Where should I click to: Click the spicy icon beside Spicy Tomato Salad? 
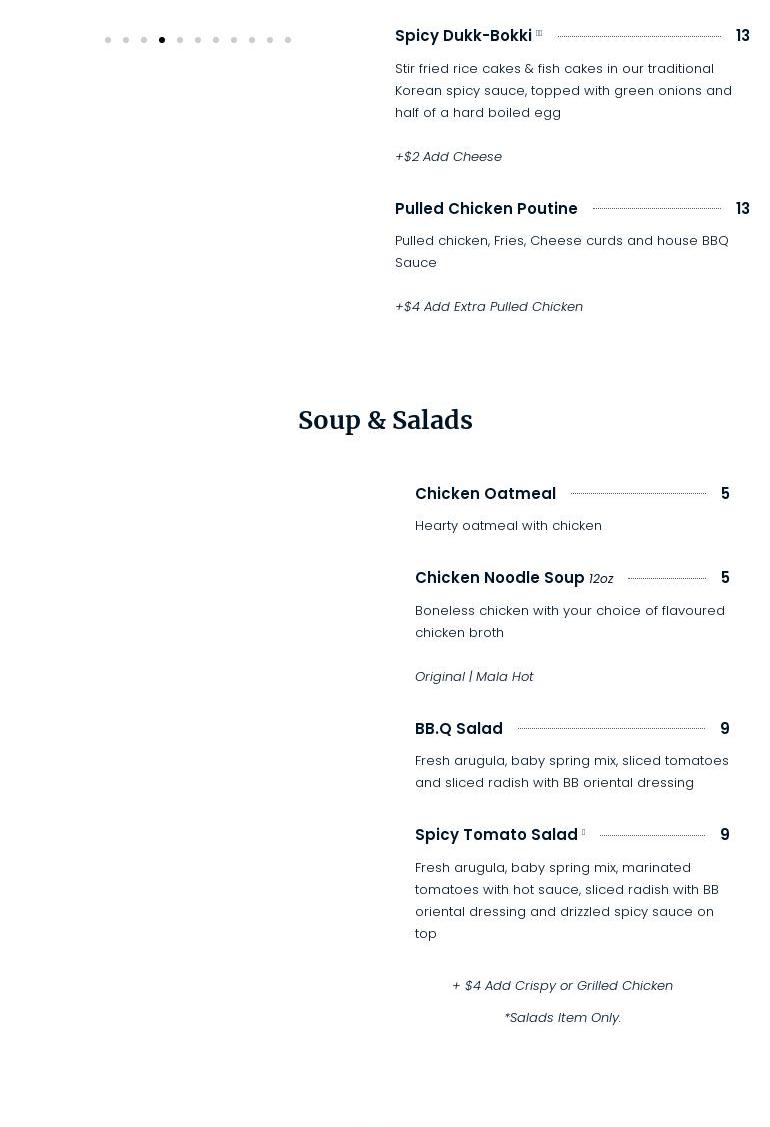point(583,833)
